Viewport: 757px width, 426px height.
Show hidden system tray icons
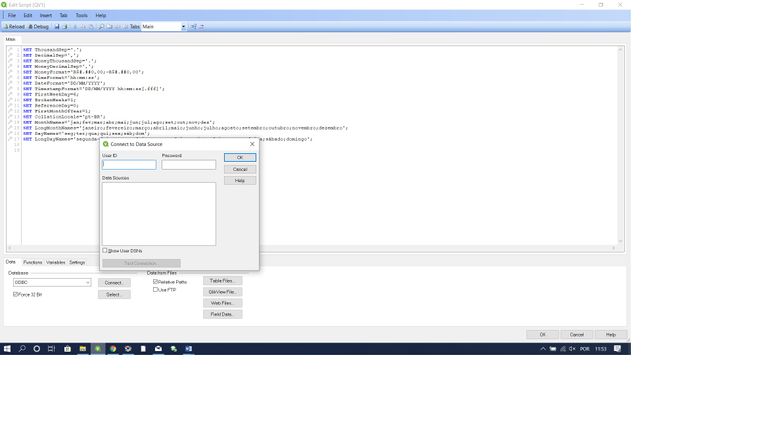pyautogui.click(x=543, y=348)
